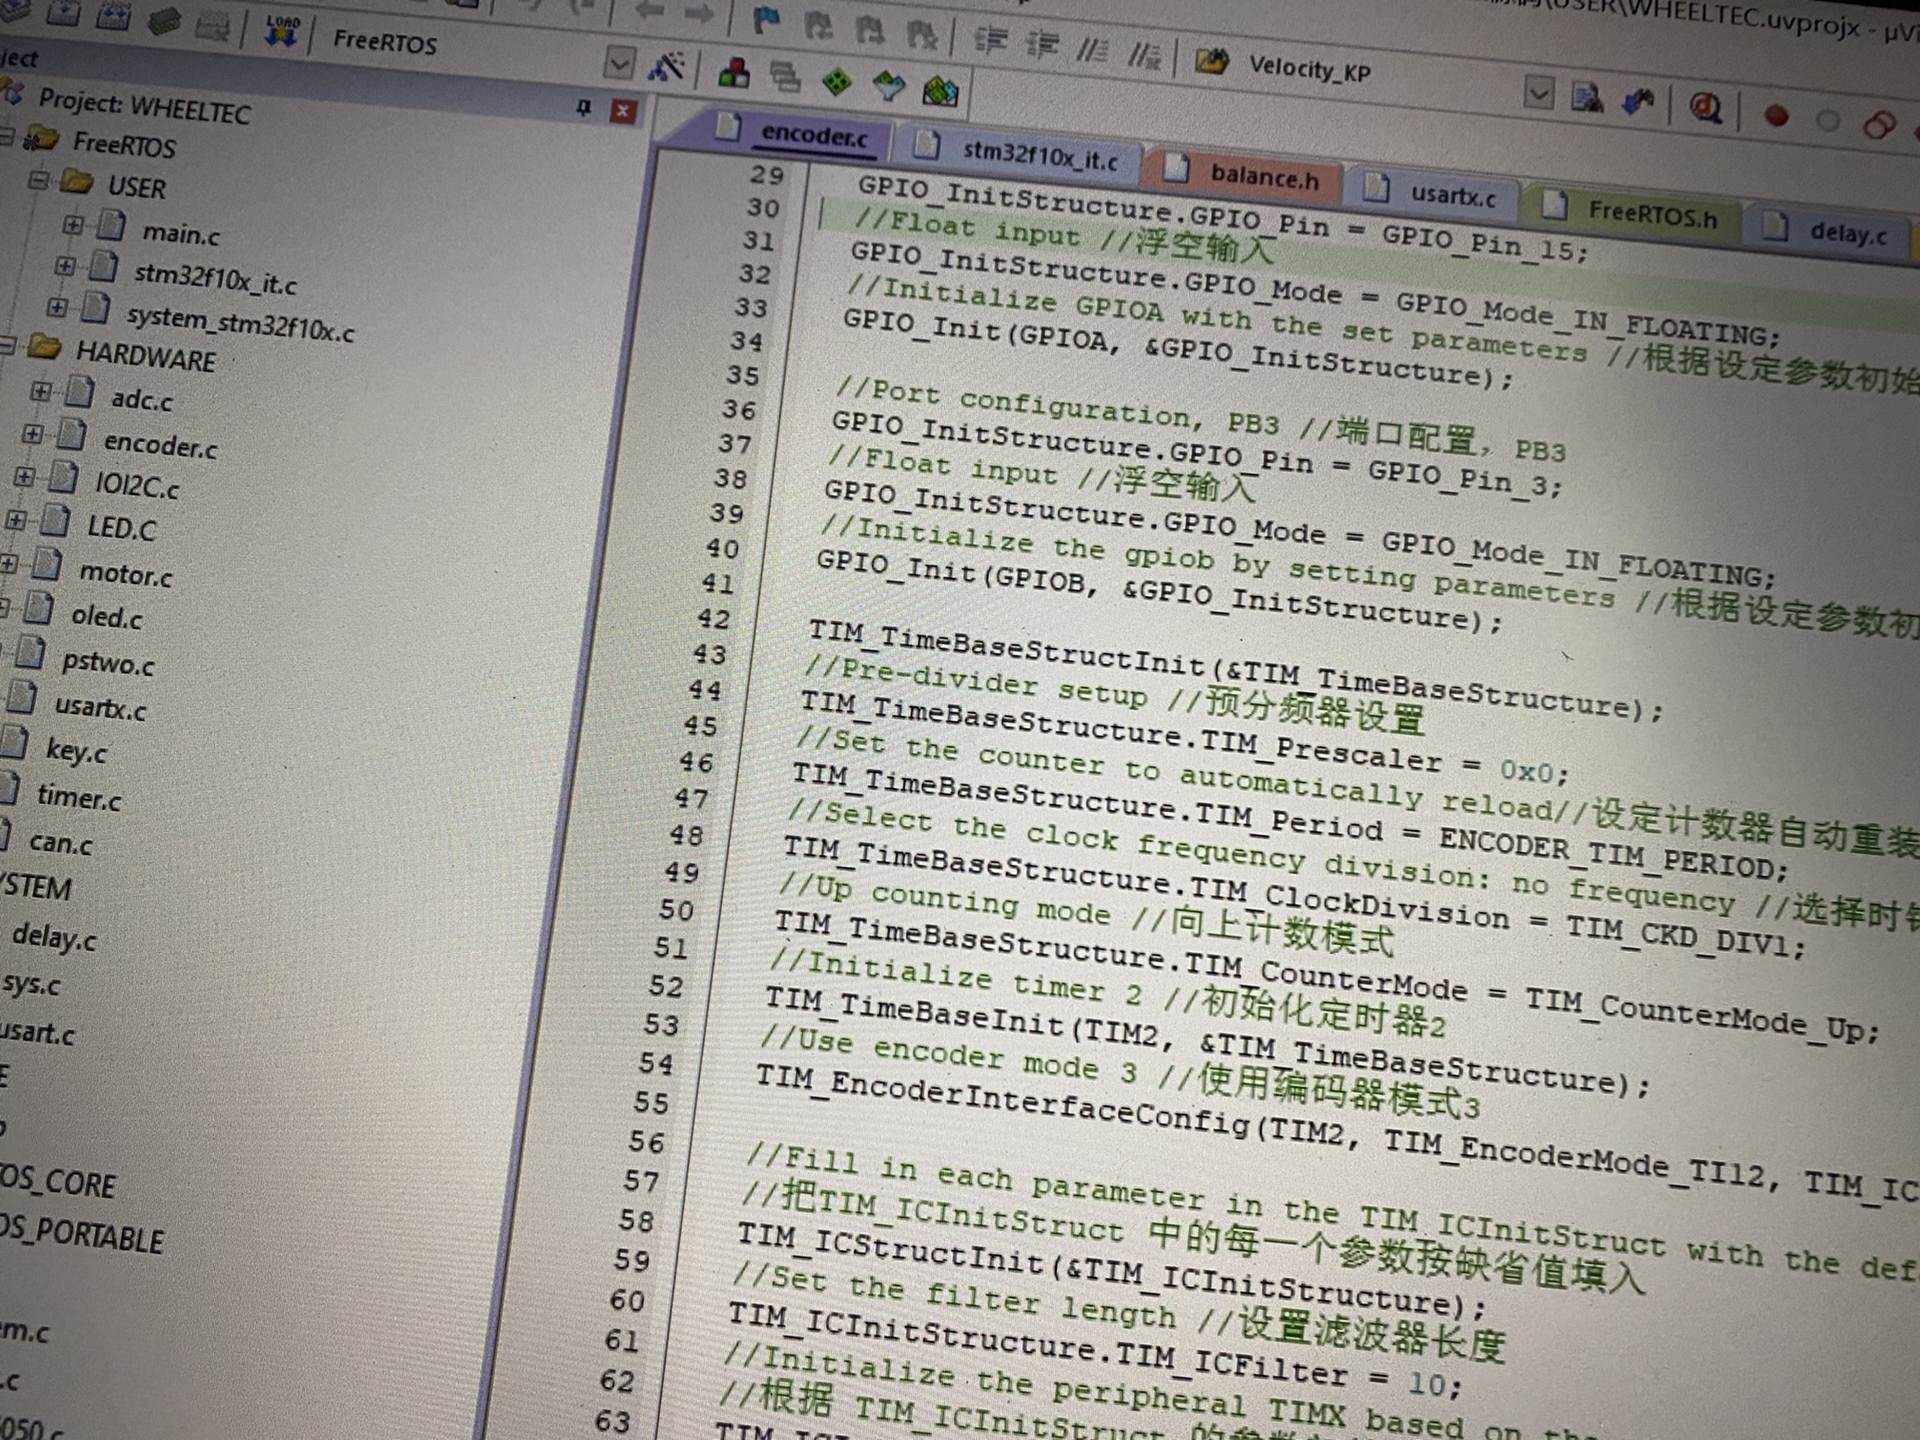This screenshot has width=1920, height=1440.
Task: Switch to balance.h editor tab
Action: click(x=1263, y=177)
